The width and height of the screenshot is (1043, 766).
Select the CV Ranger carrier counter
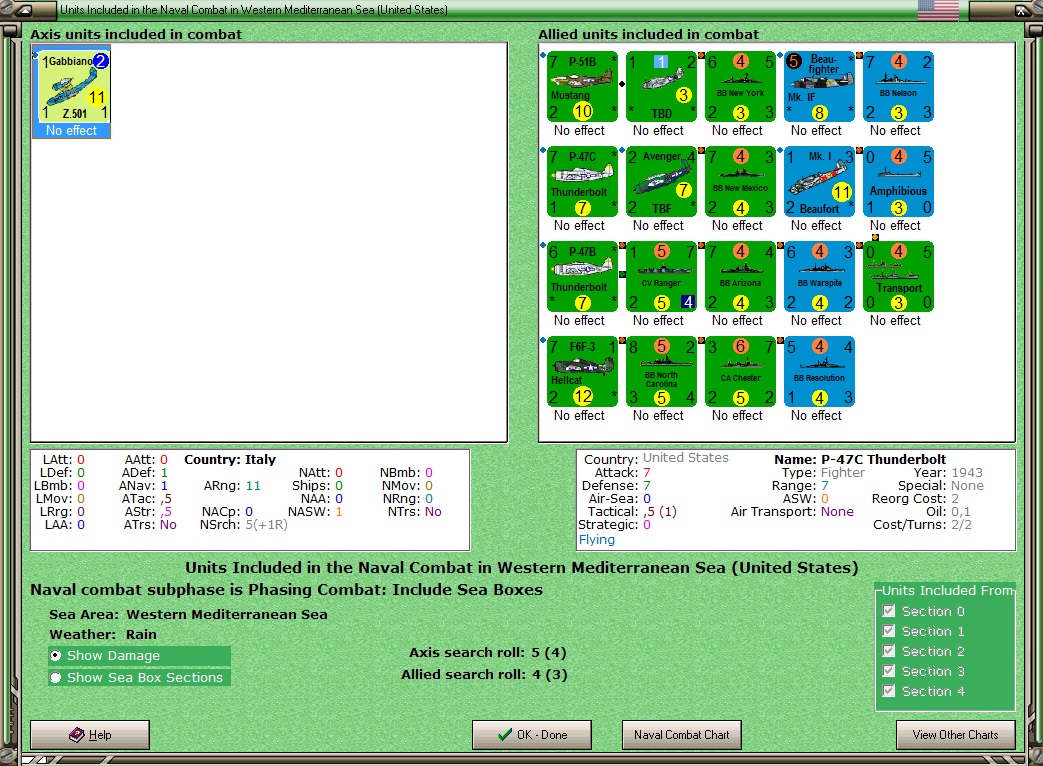[661, 277]
